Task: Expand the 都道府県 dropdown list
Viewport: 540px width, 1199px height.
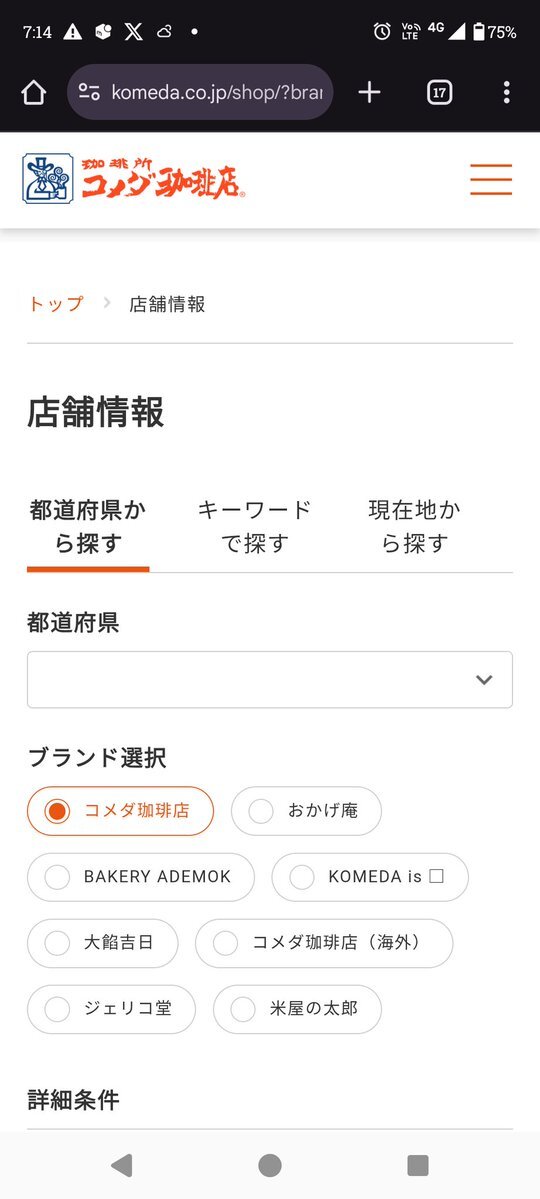Action: (x=270, y=680)
